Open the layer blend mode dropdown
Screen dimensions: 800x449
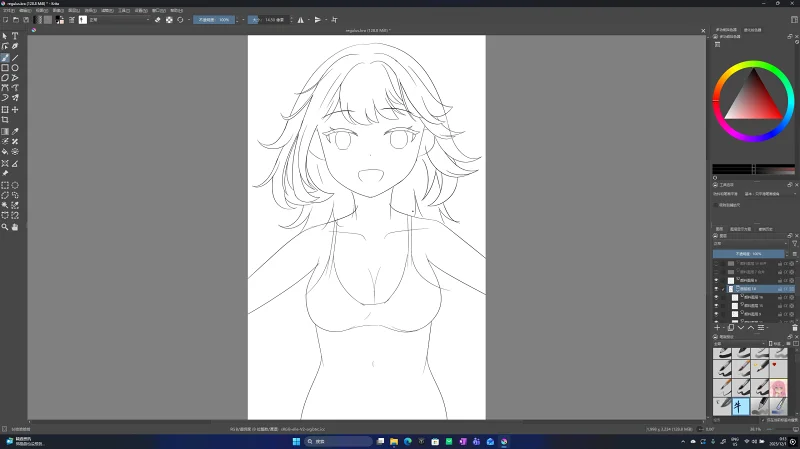(x=750, y=243)
